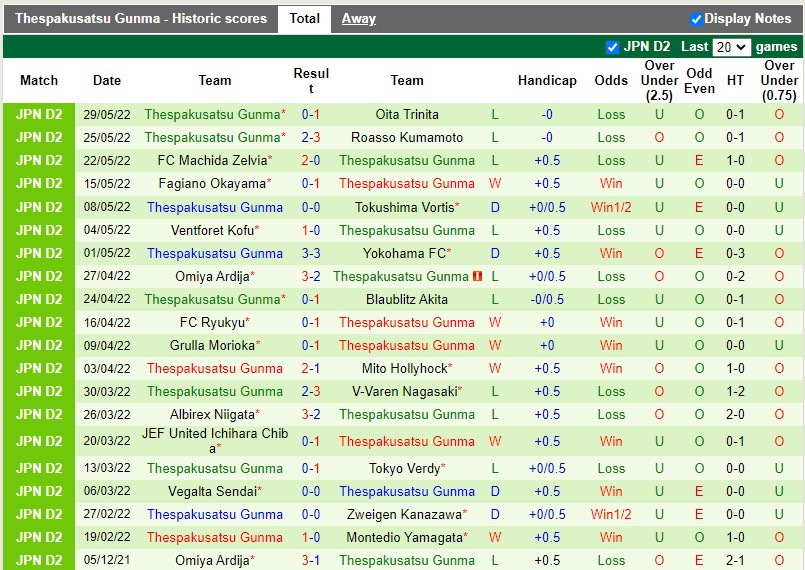Open the Last 20 games dropdown

[x=731, y=47]
